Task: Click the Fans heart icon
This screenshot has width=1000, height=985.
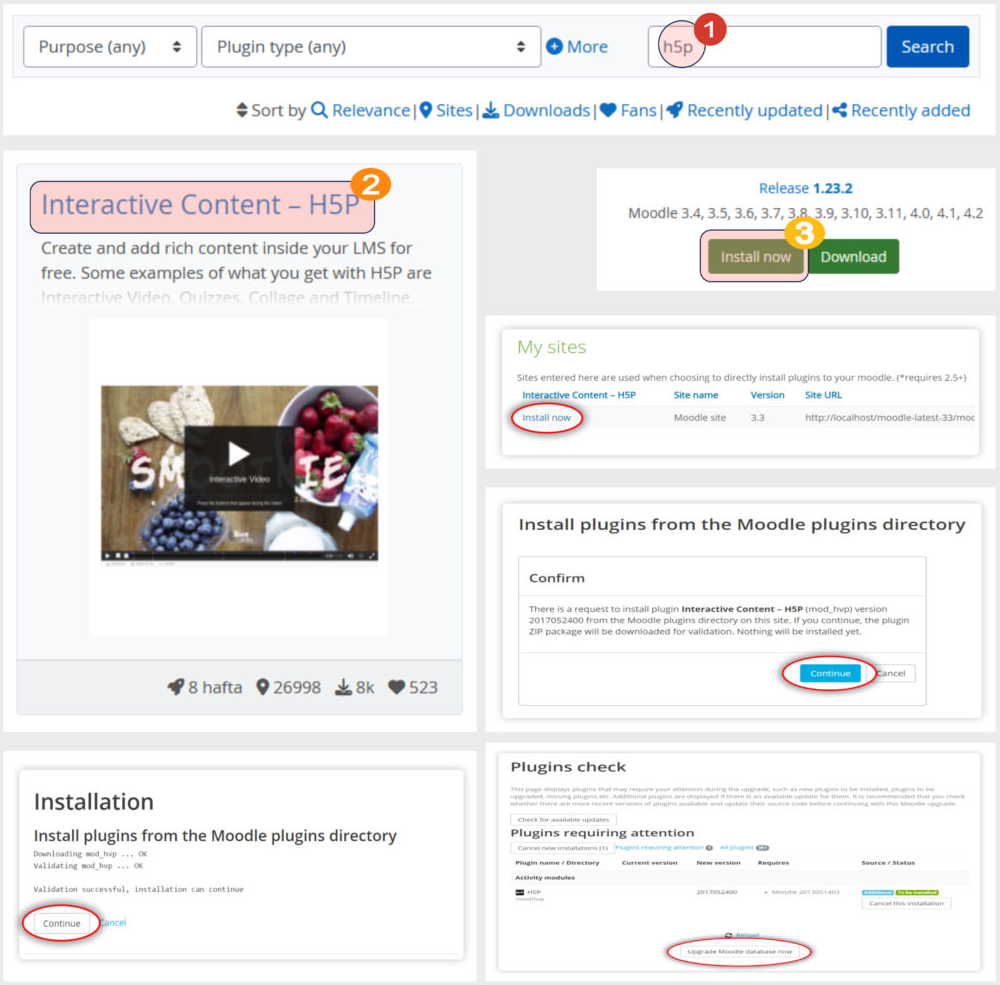Action: [x=608, y=110]
